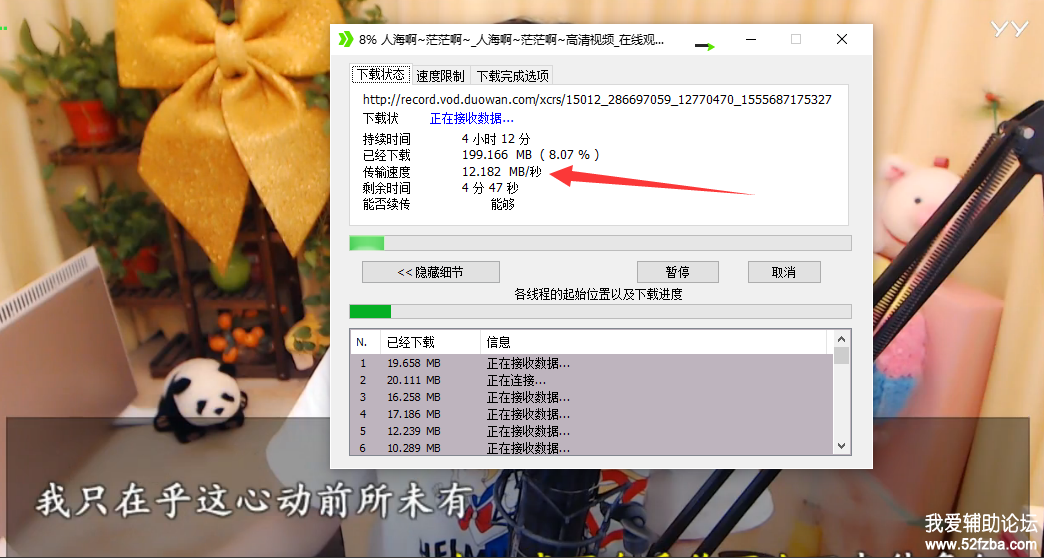Click the main download progress bar
The width and height of the screenshot is (1044, 558).
(600, 243)
